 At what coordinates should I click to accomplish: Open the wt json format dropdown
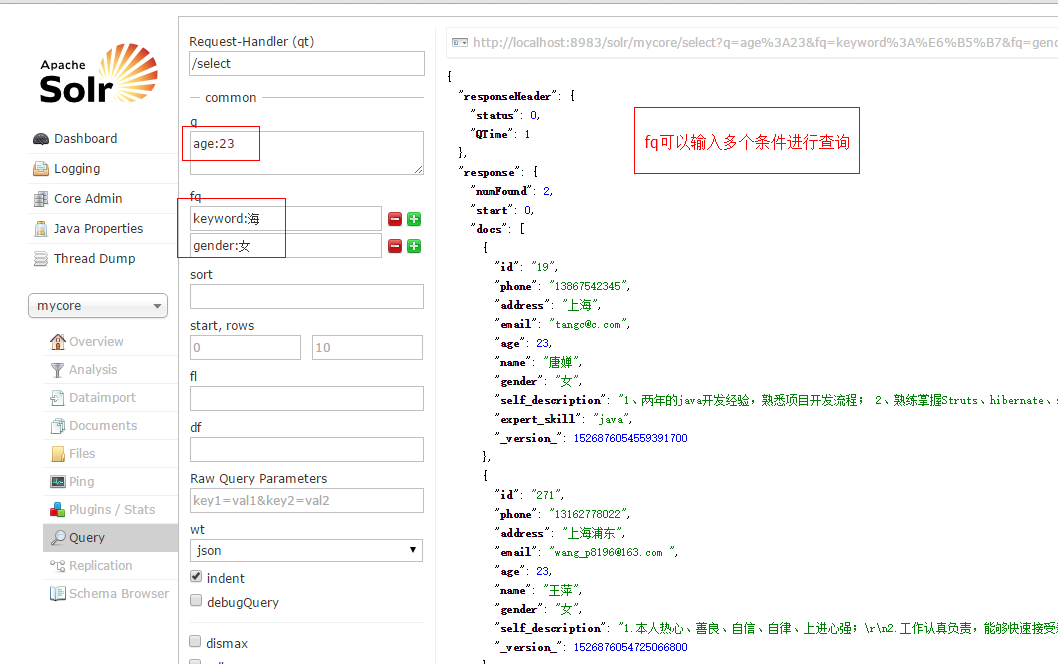pyautogui.click(x=306, y=551)
